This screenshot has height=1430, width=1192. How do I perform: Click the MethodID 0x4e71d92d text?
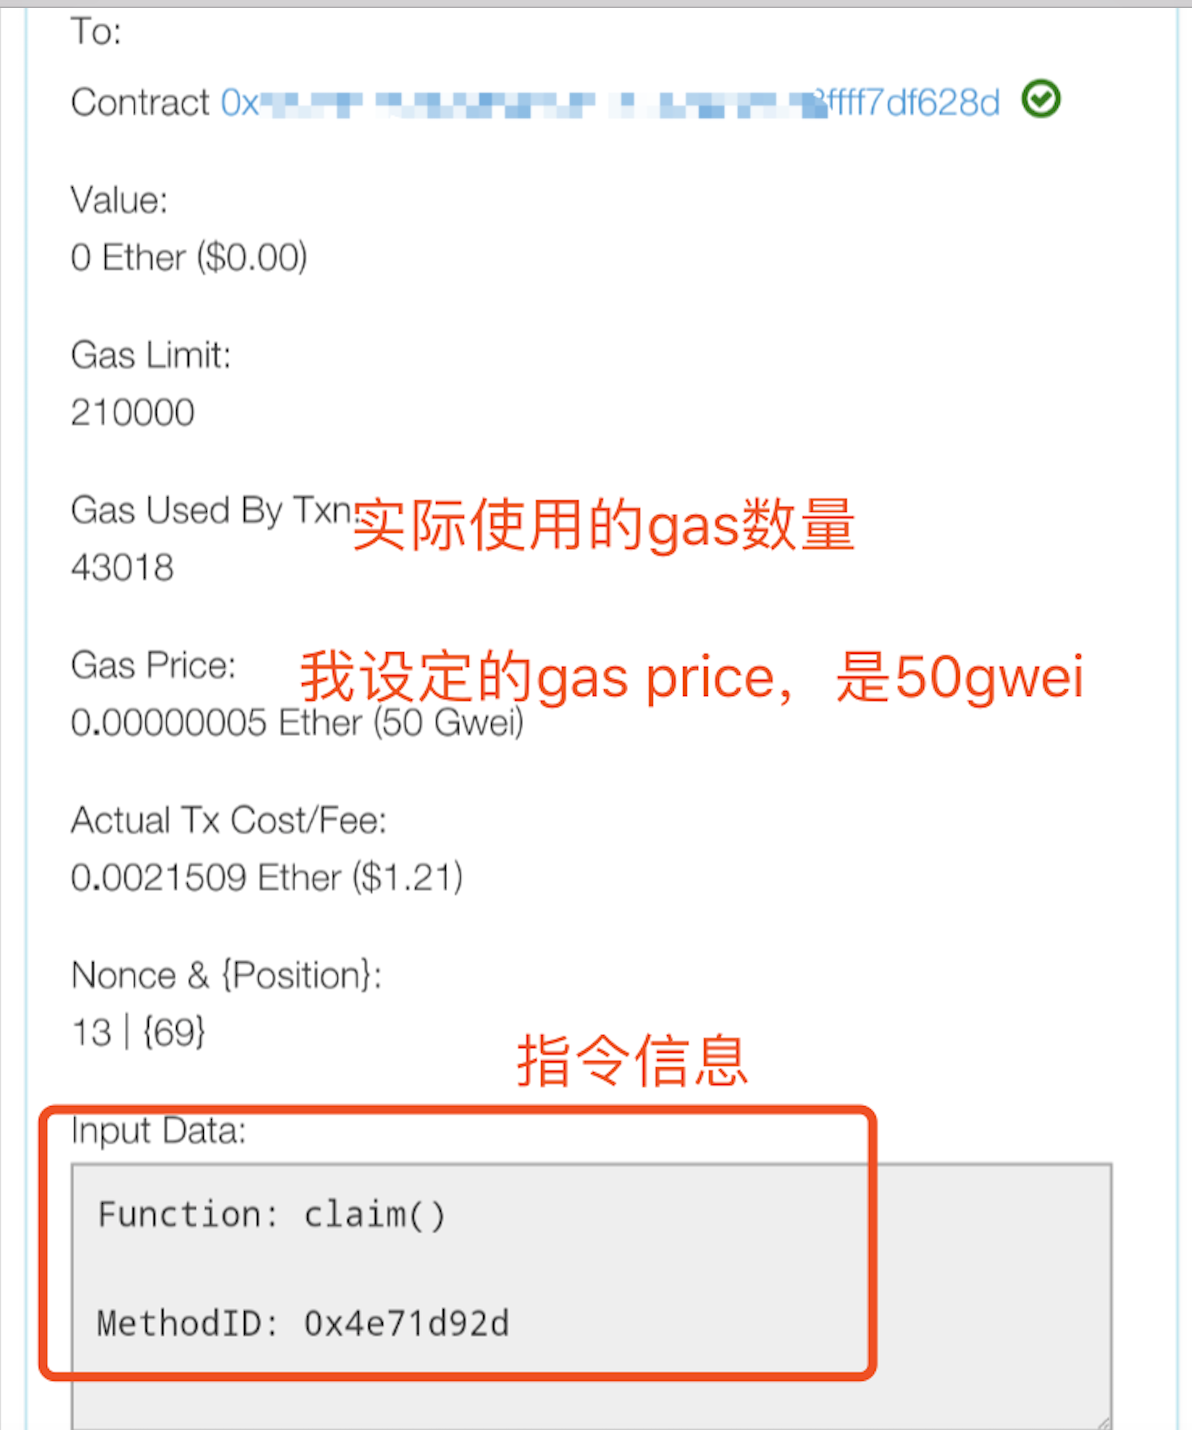click(x=303, y=1323)
